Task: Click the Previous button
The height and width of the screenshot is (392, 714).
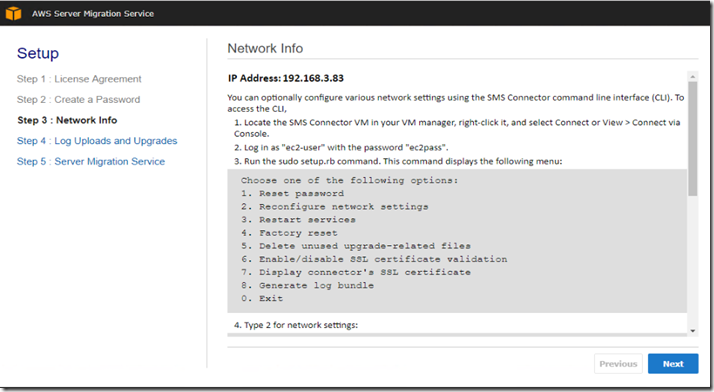Action: [x=618, y=364]
